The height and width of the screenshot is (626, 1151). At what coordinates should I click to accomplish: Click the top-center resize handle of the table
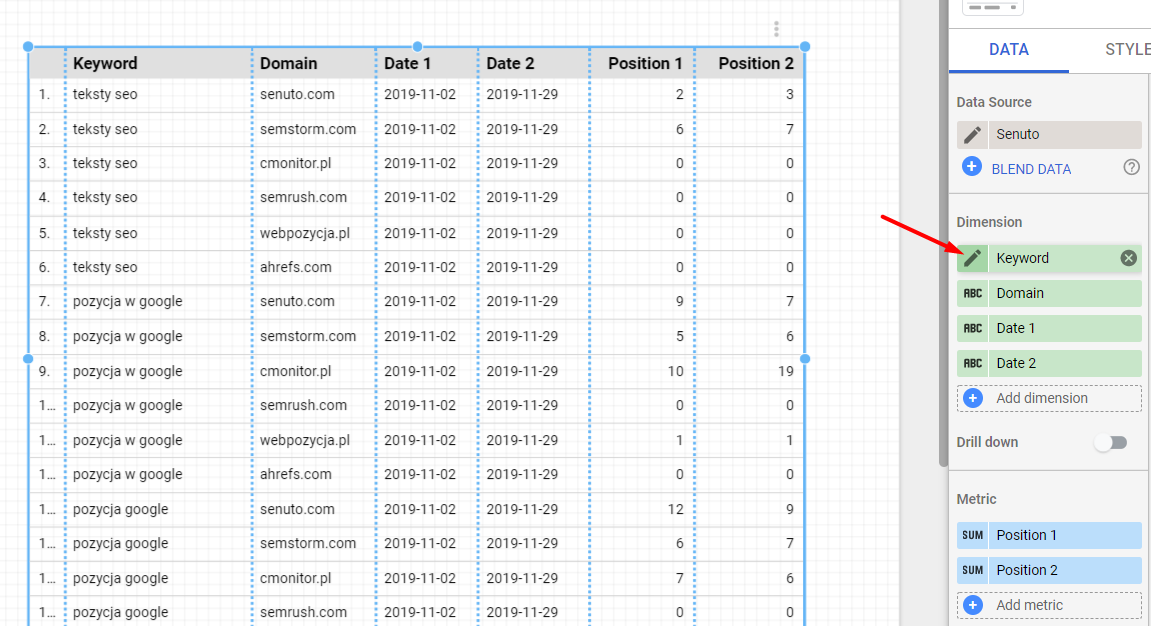click(417, 46)
